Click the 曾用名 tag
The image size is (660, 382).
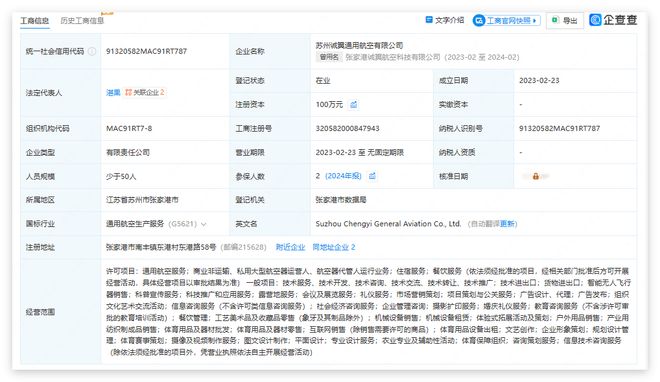[329, 57]
